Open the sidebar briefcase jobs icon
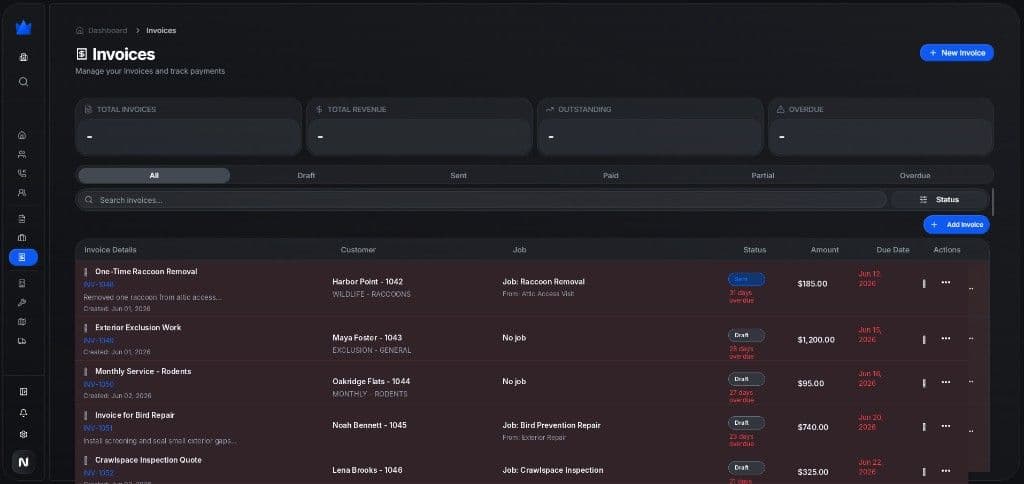This screenshot has height=484, width=1024. coord(22,238)
